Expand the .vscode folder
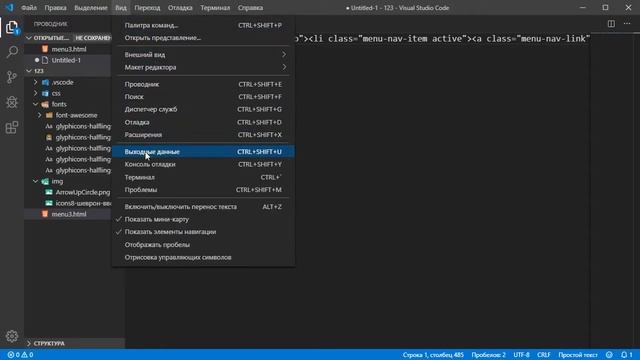Viewport: 640px width, 360px height. point(36,82)
